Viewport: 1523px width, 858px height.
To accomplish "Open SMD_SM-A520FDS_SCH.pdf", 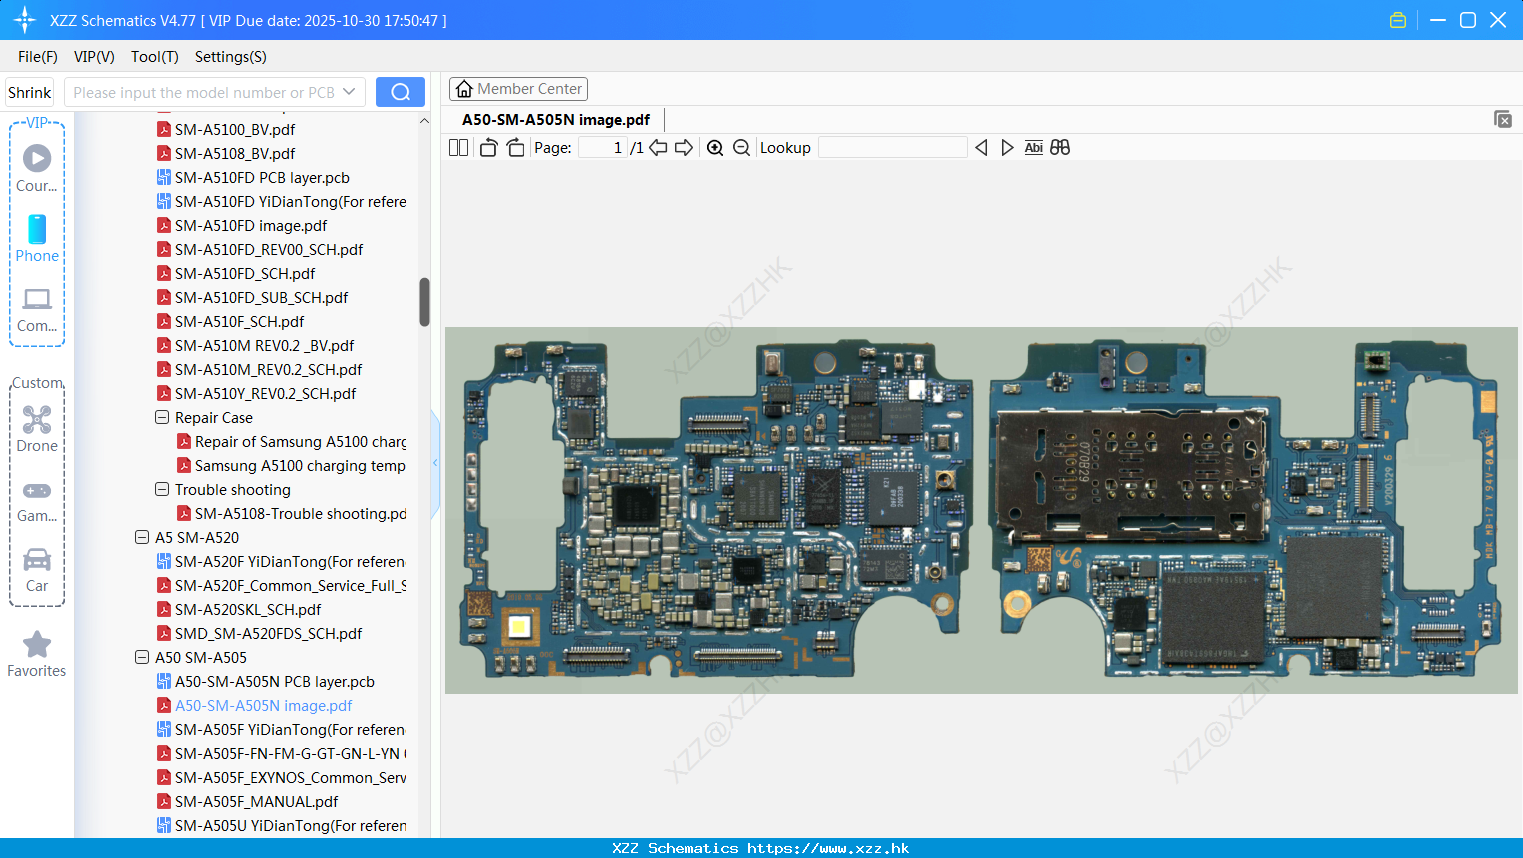I will click(268, 633).
